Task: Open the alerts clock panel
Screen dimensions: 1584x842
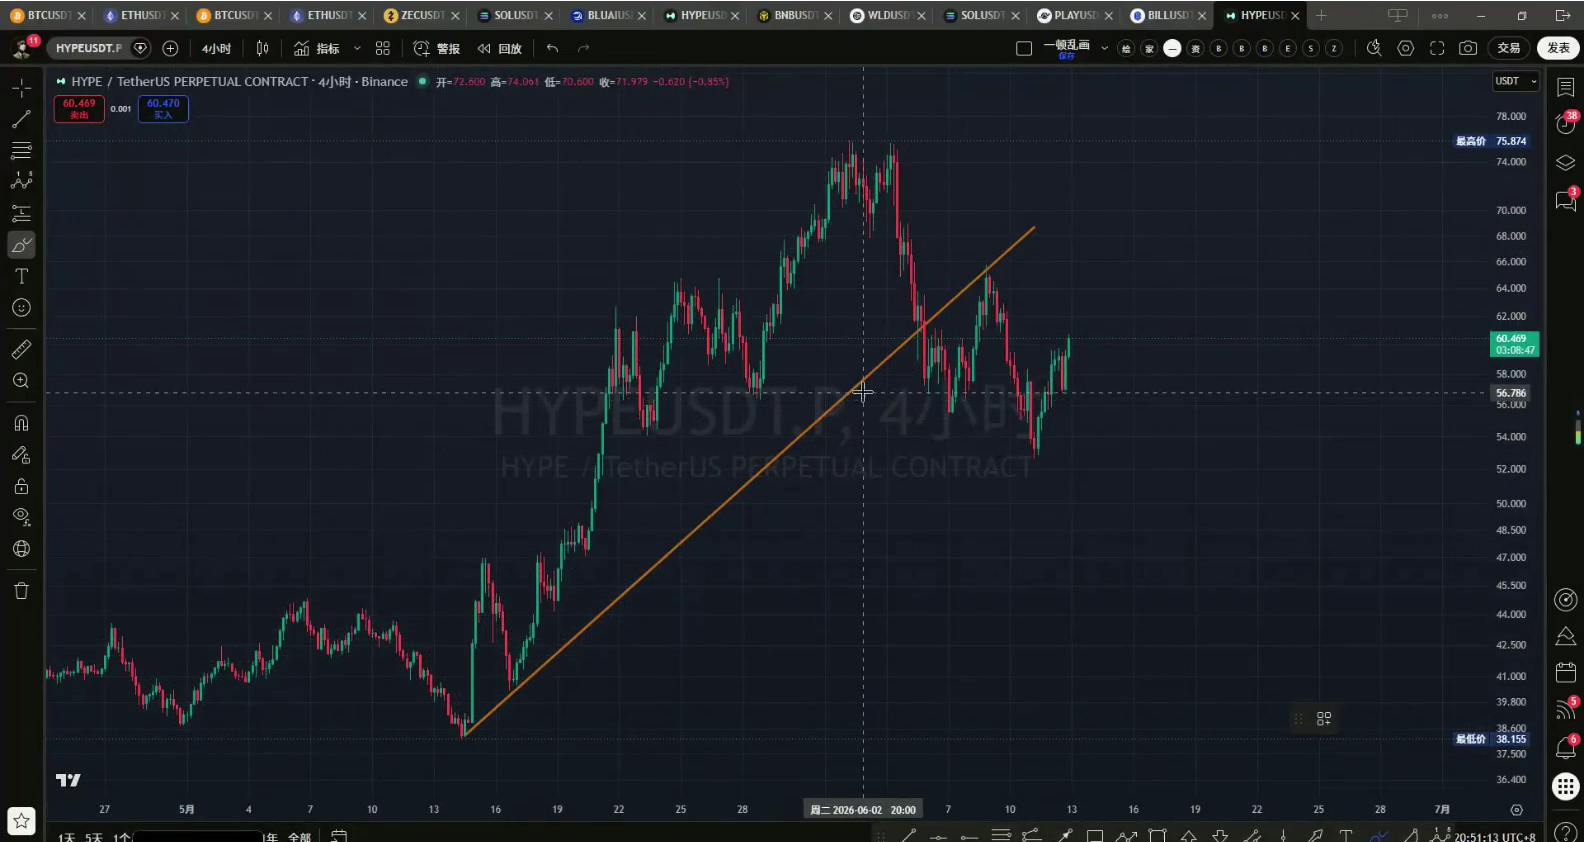Action: tap(1566, 123)
